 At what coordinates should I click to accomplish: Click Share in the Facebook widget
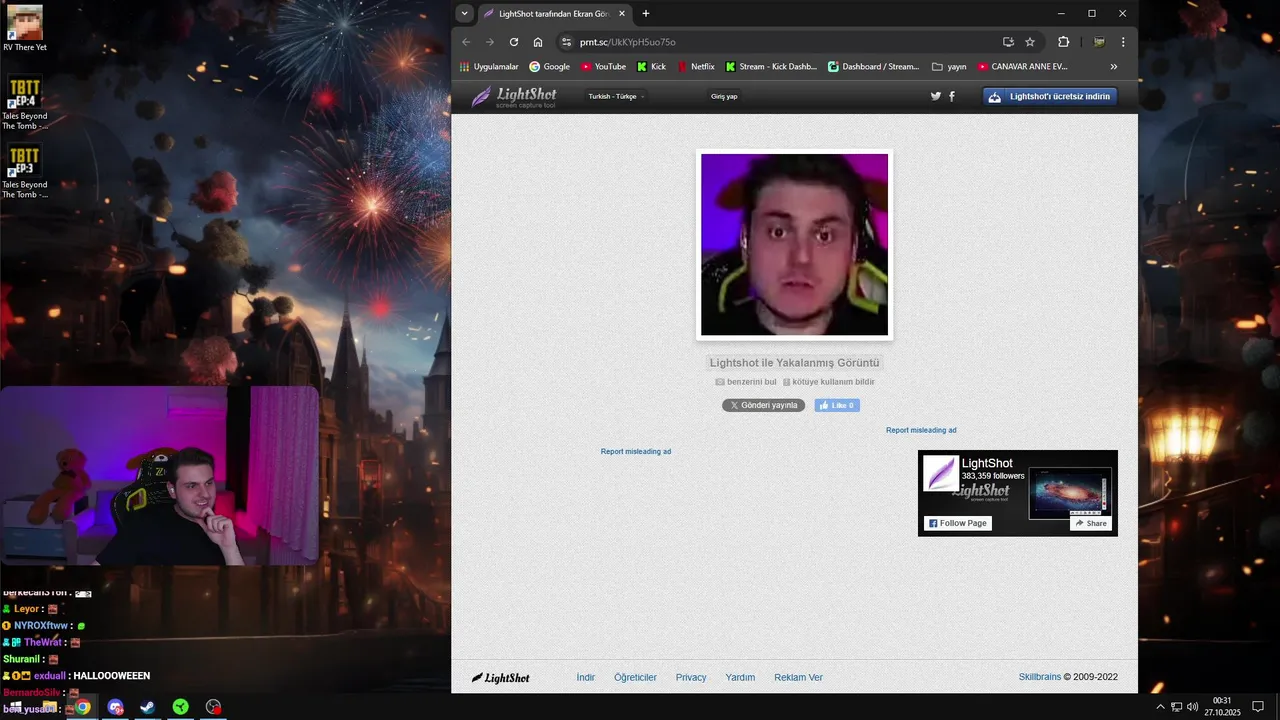point(1091,523)
